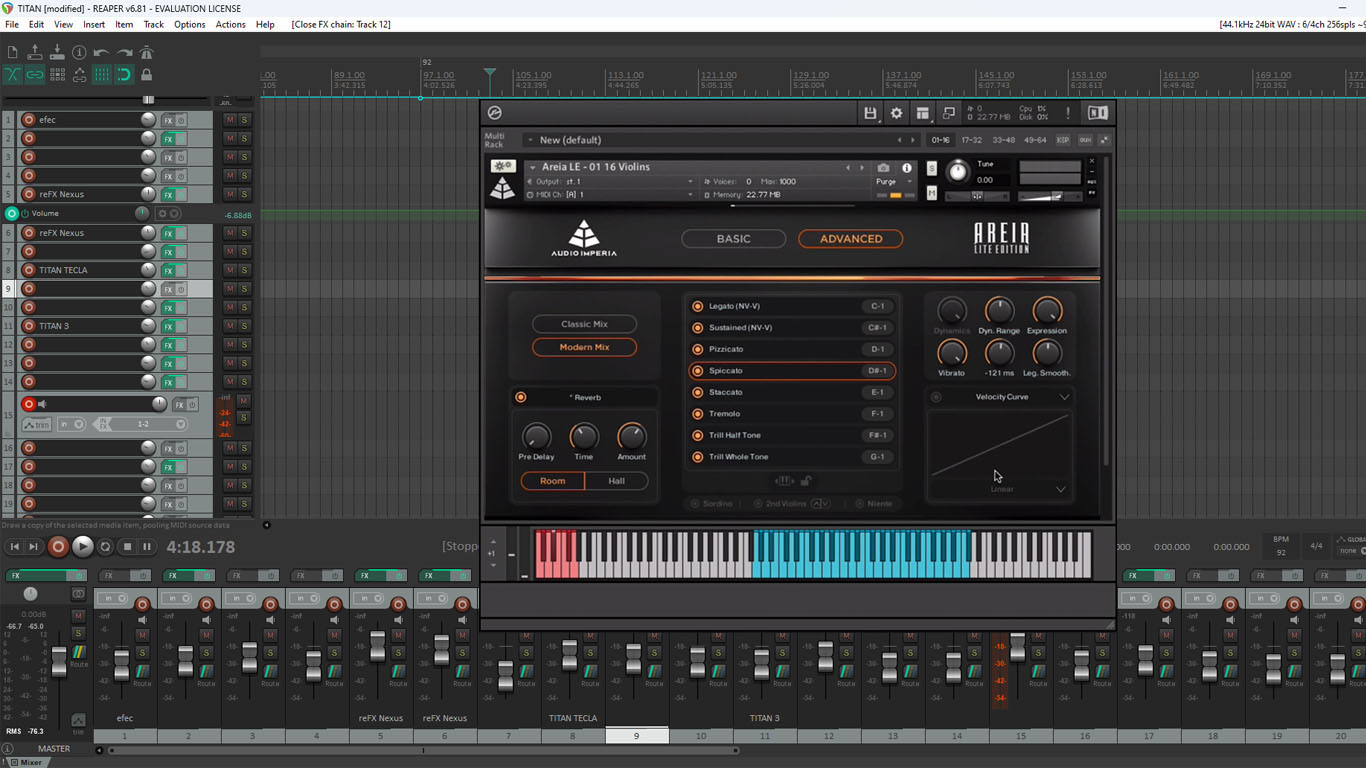Click the reverb Amount knob

pyautogui.click(x=631, y=436)
